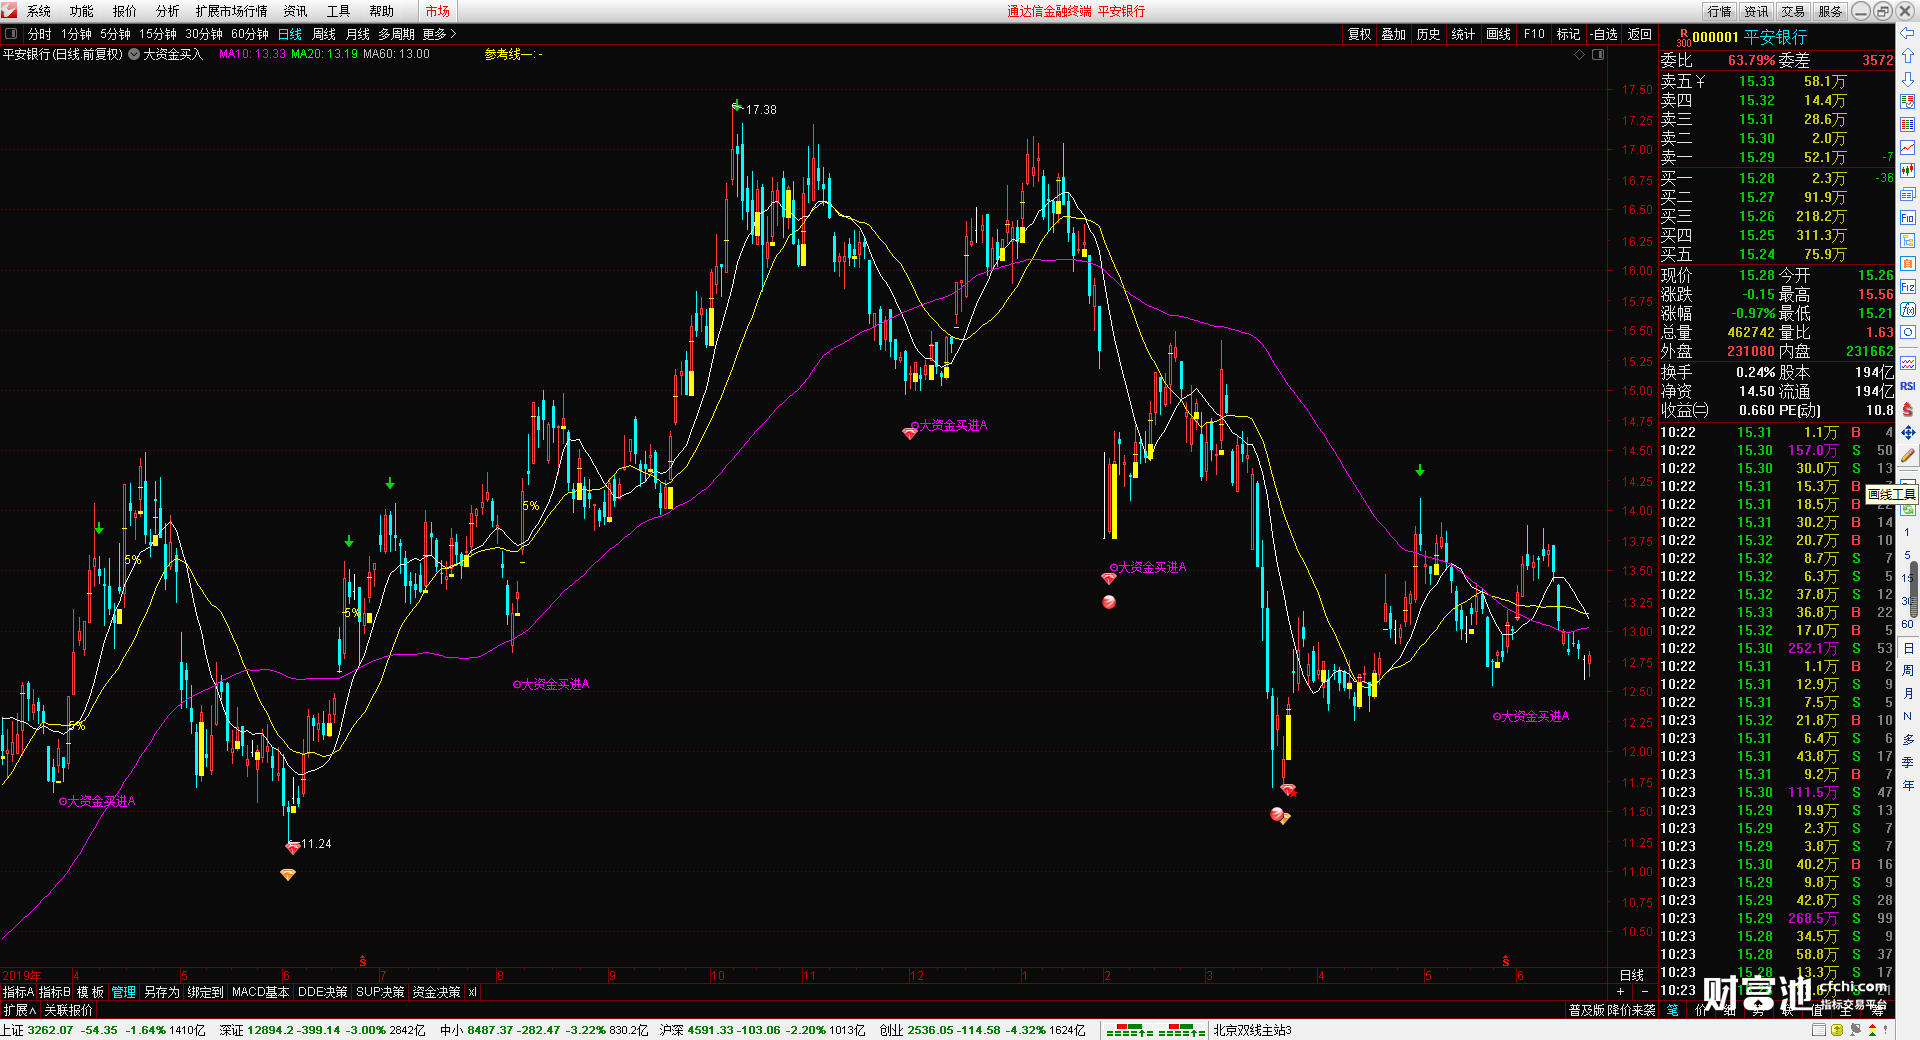Open the 报价 menu

tap(125, 11)
